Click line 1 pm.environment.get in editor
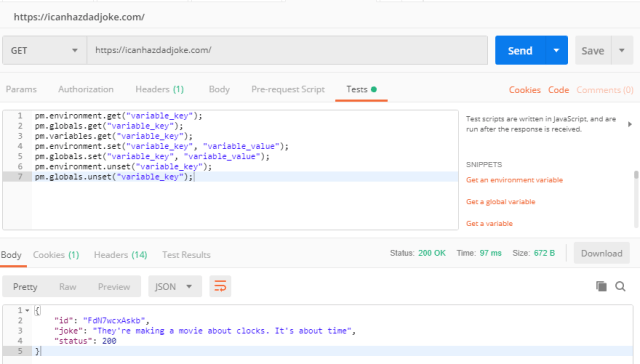 click(x=118, y=116)
